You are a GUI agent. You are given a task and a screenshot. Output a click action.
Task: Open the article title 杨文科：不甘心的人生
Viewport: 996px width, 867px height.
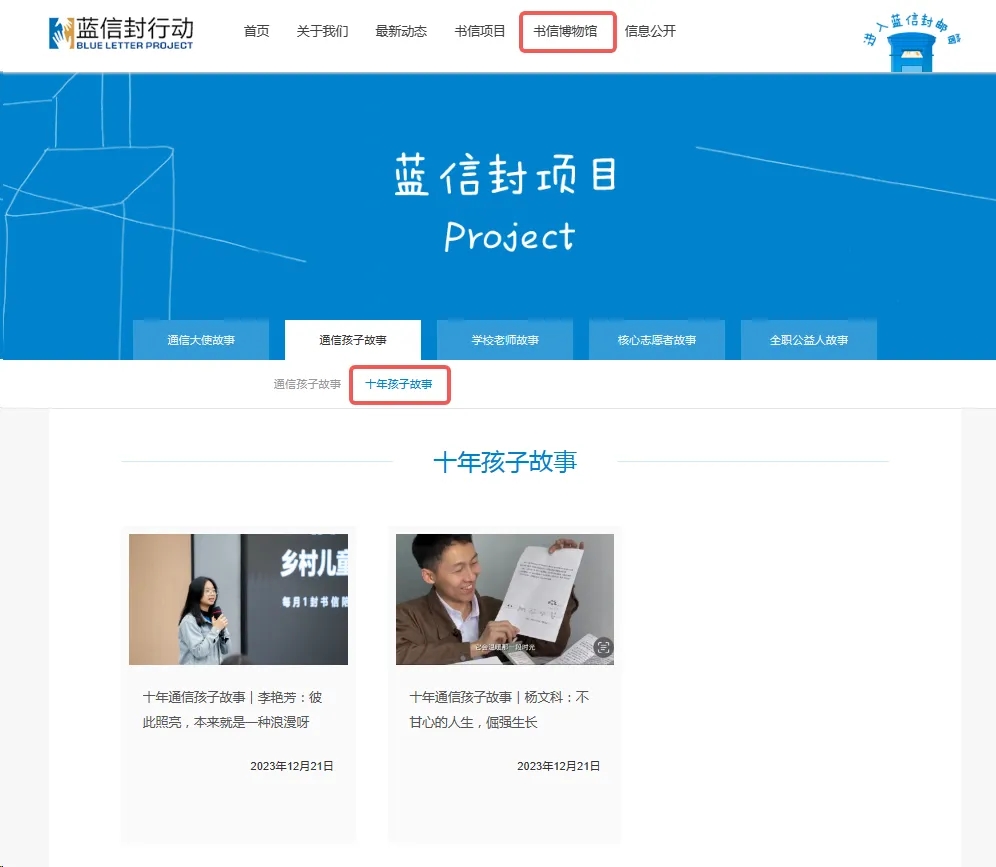point(499,709)
